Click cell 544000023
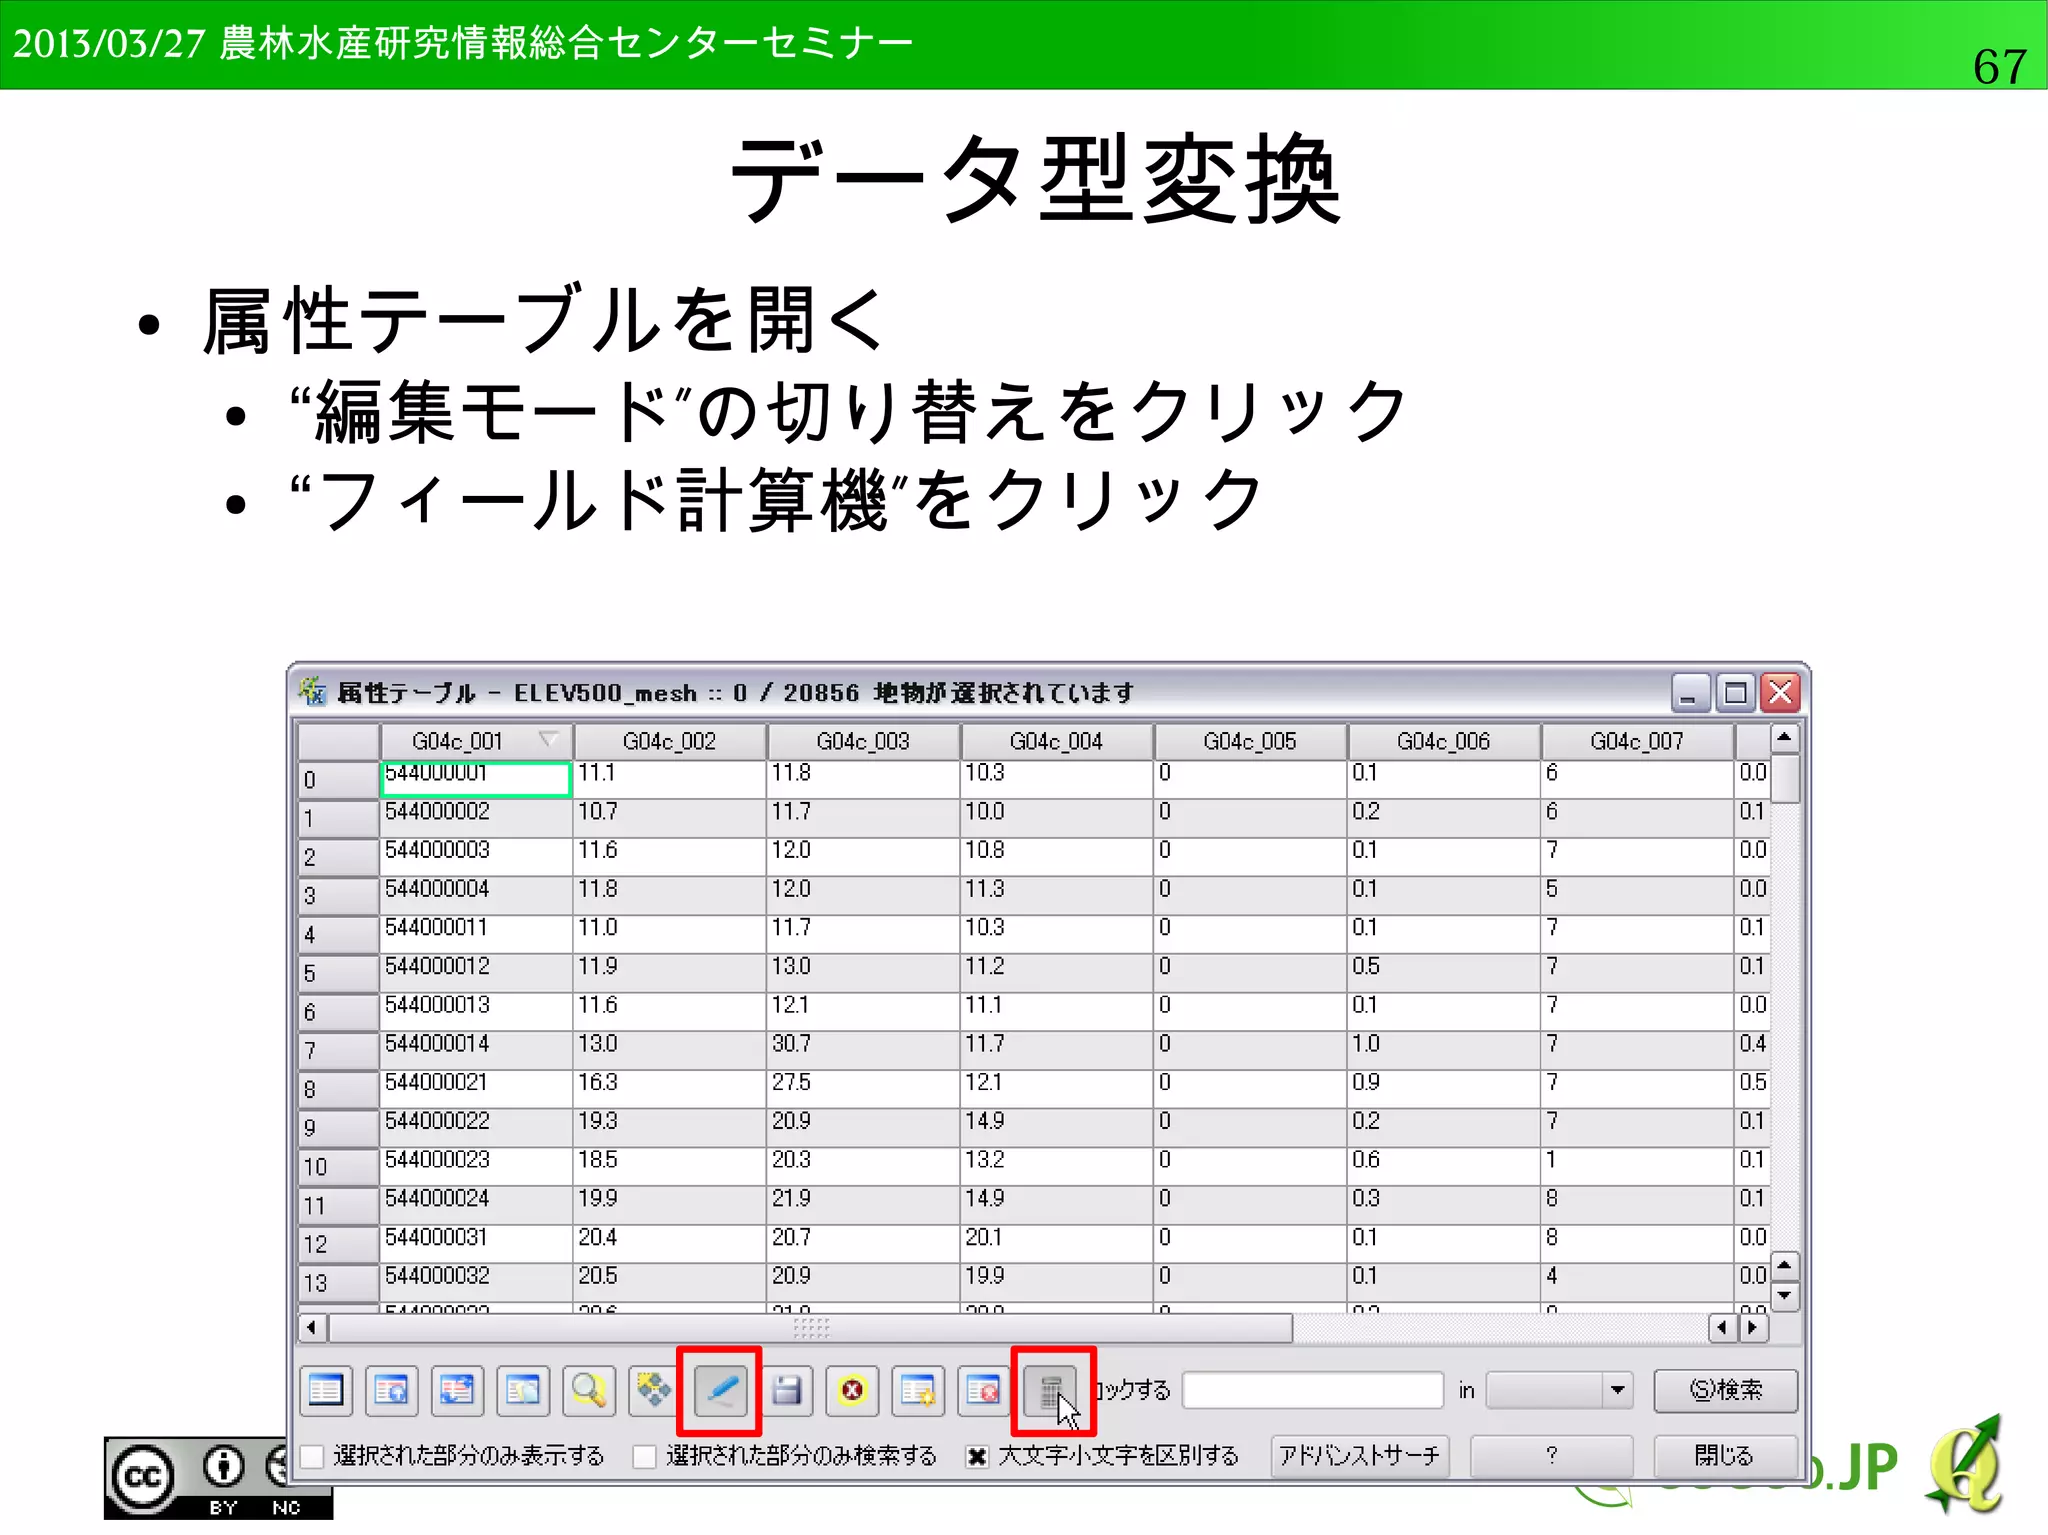2048x1535 pixels. click(475, 1166)
